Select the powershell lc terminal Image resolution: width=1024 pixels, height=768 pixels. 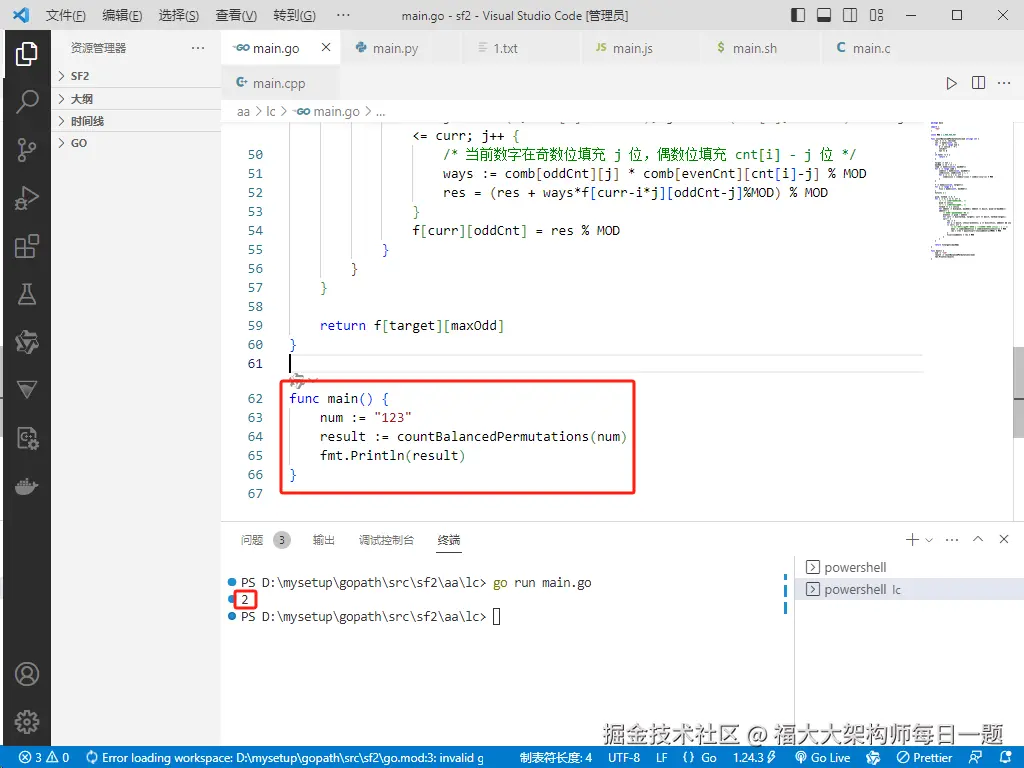click(x=909, y=589)
